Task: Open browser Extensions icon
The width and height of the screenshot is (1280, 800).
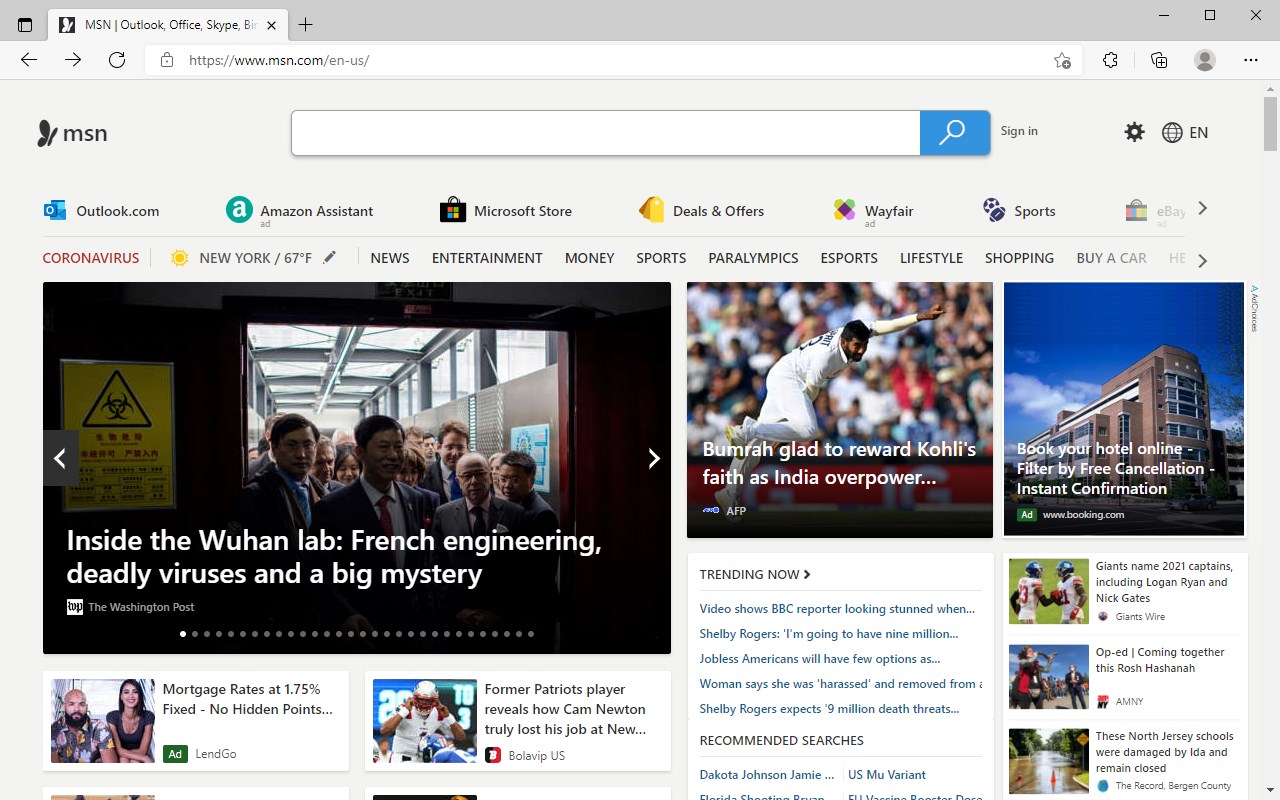Action: click(x=1110, y=60)
